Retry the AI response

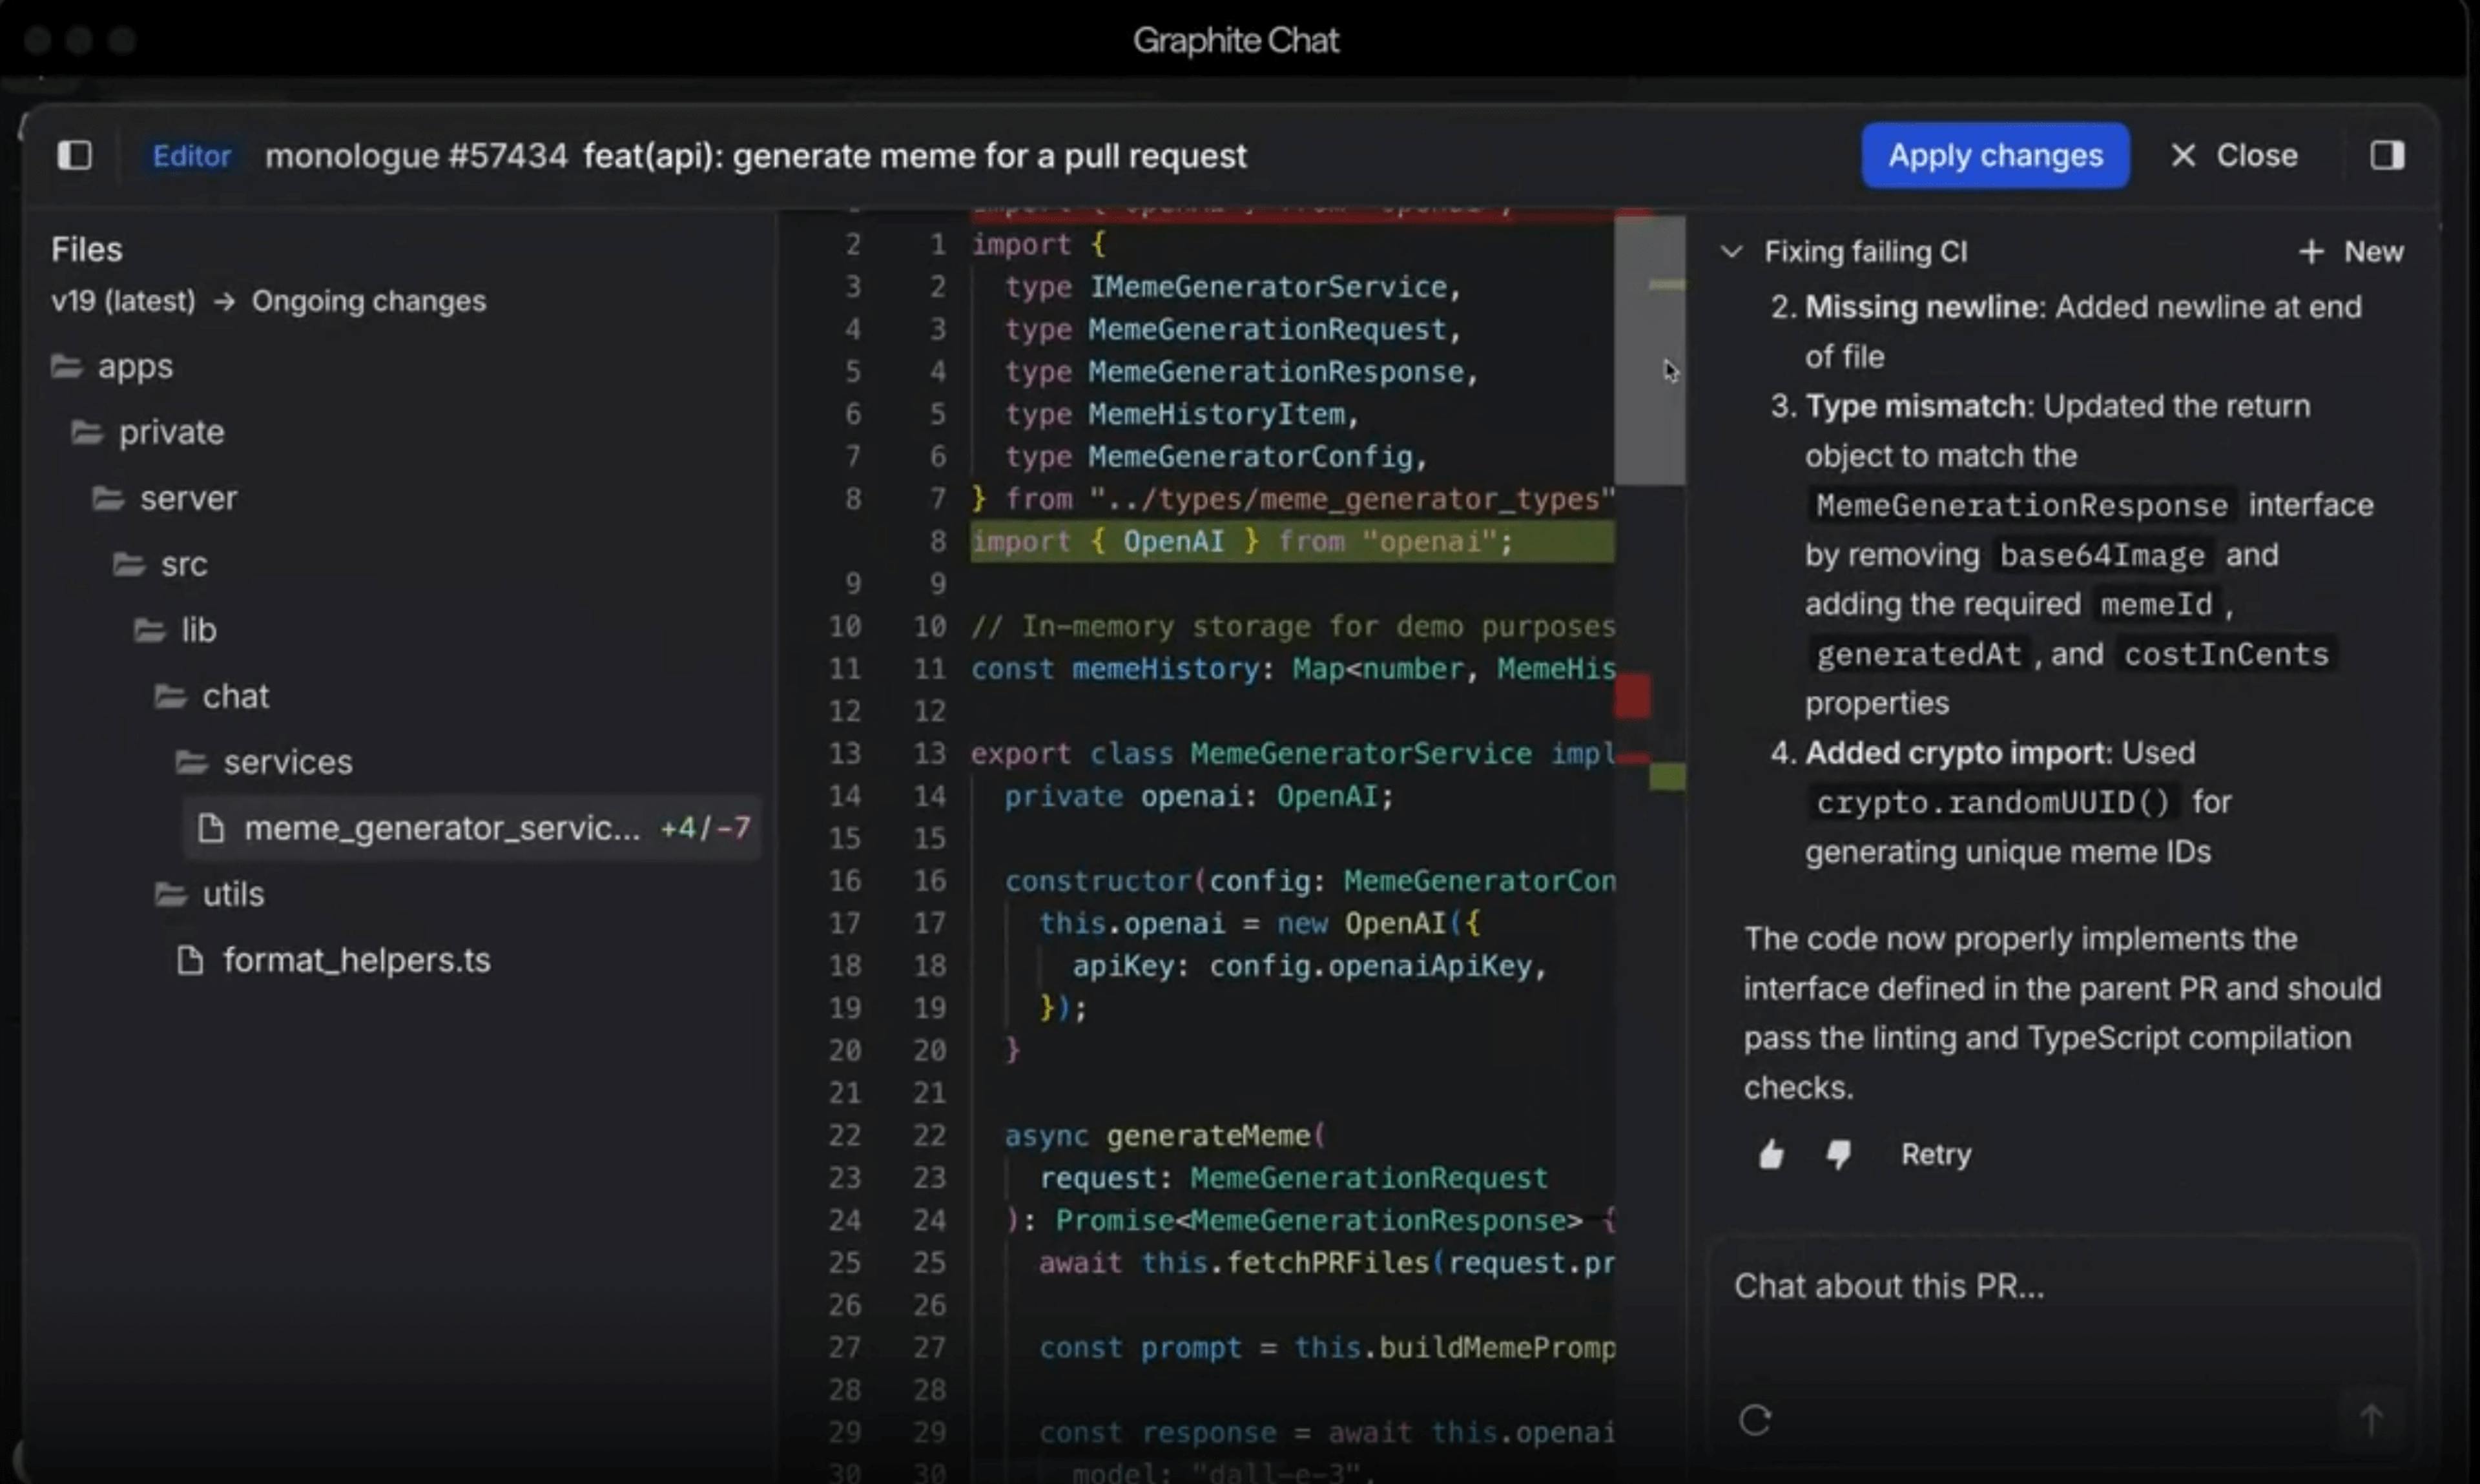(x=1936, y=1155)
